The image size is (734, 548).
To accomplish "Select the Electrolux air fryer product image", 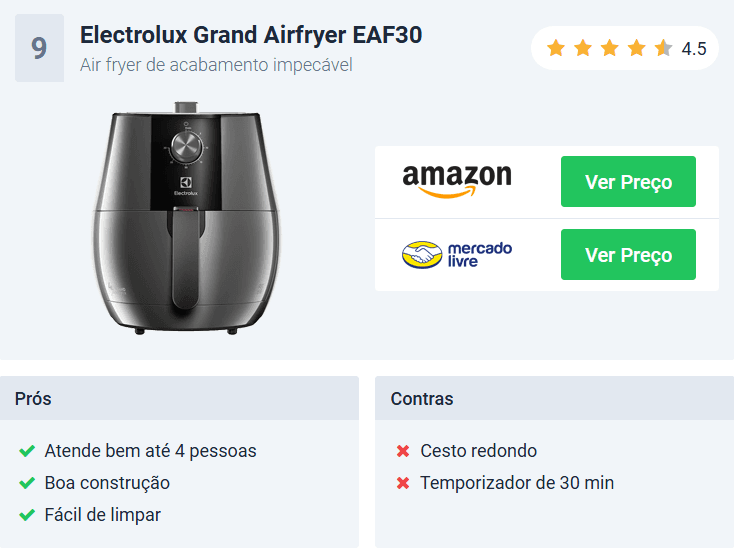I will point(186,218).
